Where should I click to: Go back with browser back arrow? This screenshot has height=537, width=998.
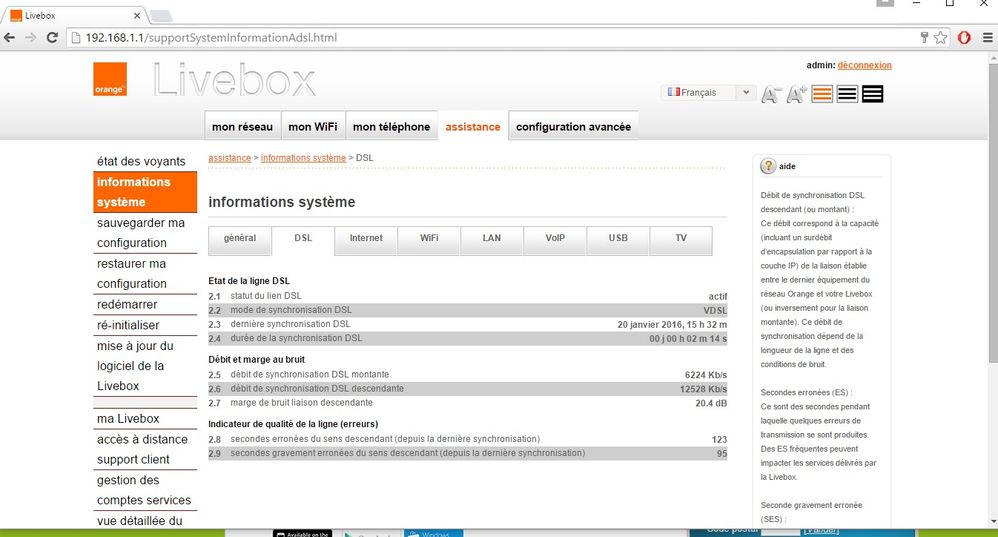coord(10,38)
